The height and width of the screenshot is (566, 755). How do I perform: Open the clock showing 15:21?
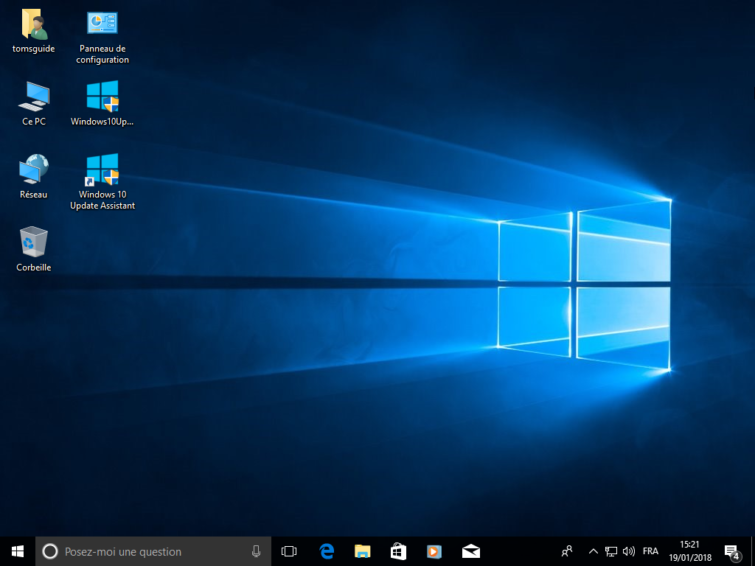tap(690, 551)
